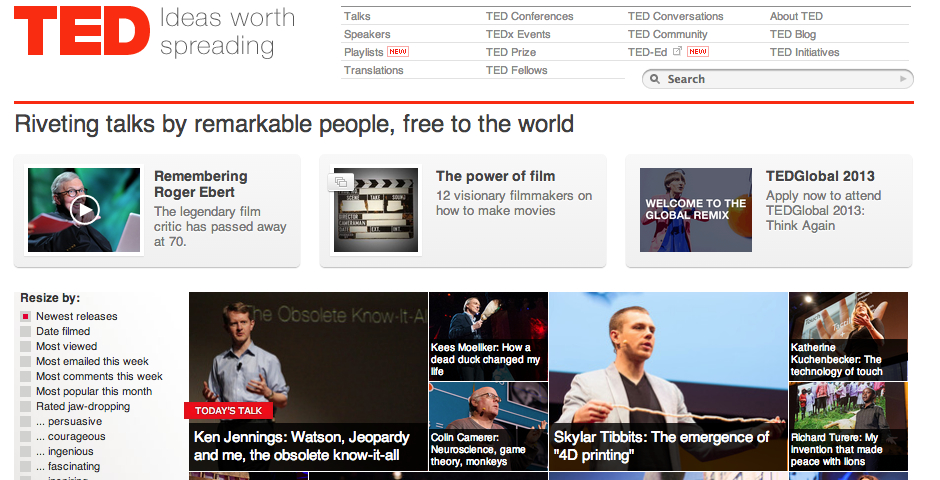The height and width of the screenshot is (480, 940).
Task: Open the Richard Turere lions talk
Action: (x=848, y=426)
